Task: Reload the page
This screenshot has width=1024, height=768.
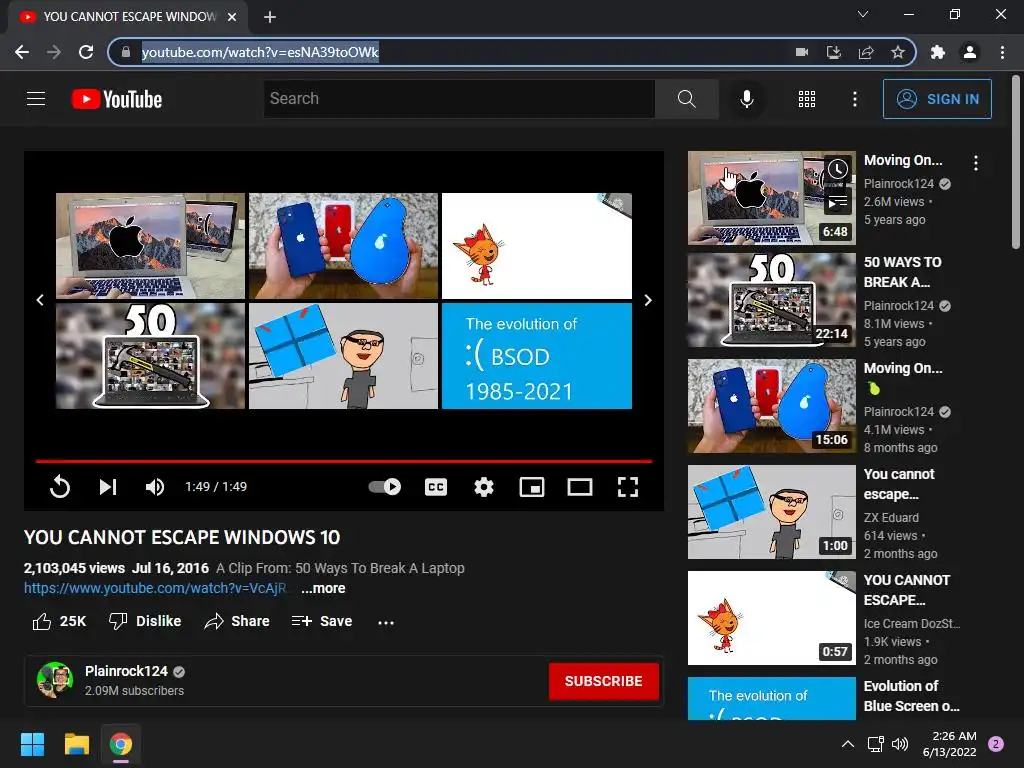Action: (x=86, y=52)
